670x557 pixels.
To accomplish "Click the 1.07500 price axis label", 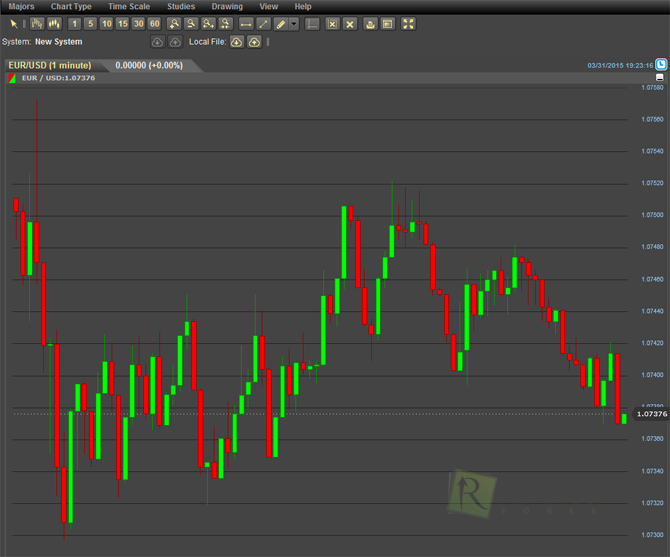I will click(652, 215).
